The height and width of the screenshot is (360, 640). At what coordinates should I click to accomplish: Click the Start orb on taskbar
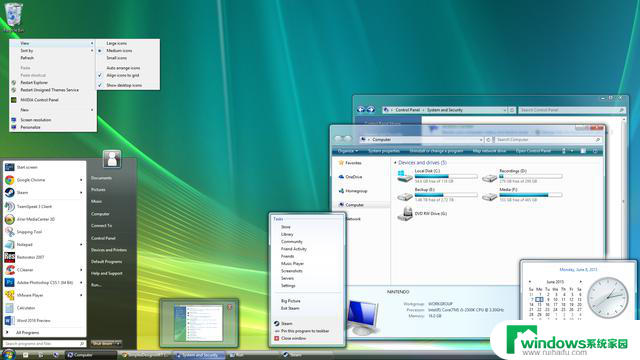tap(8, 354)
